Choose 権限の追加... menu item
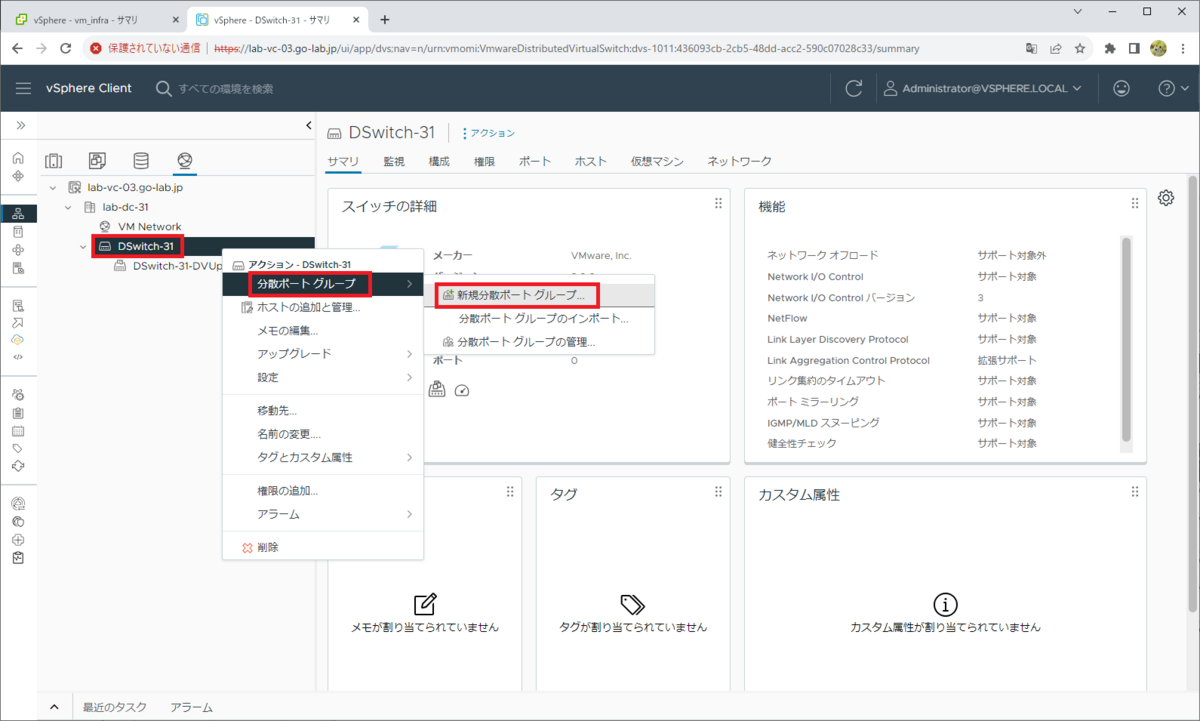This screenshot has width=1200, height=721. tap(323, 491)
